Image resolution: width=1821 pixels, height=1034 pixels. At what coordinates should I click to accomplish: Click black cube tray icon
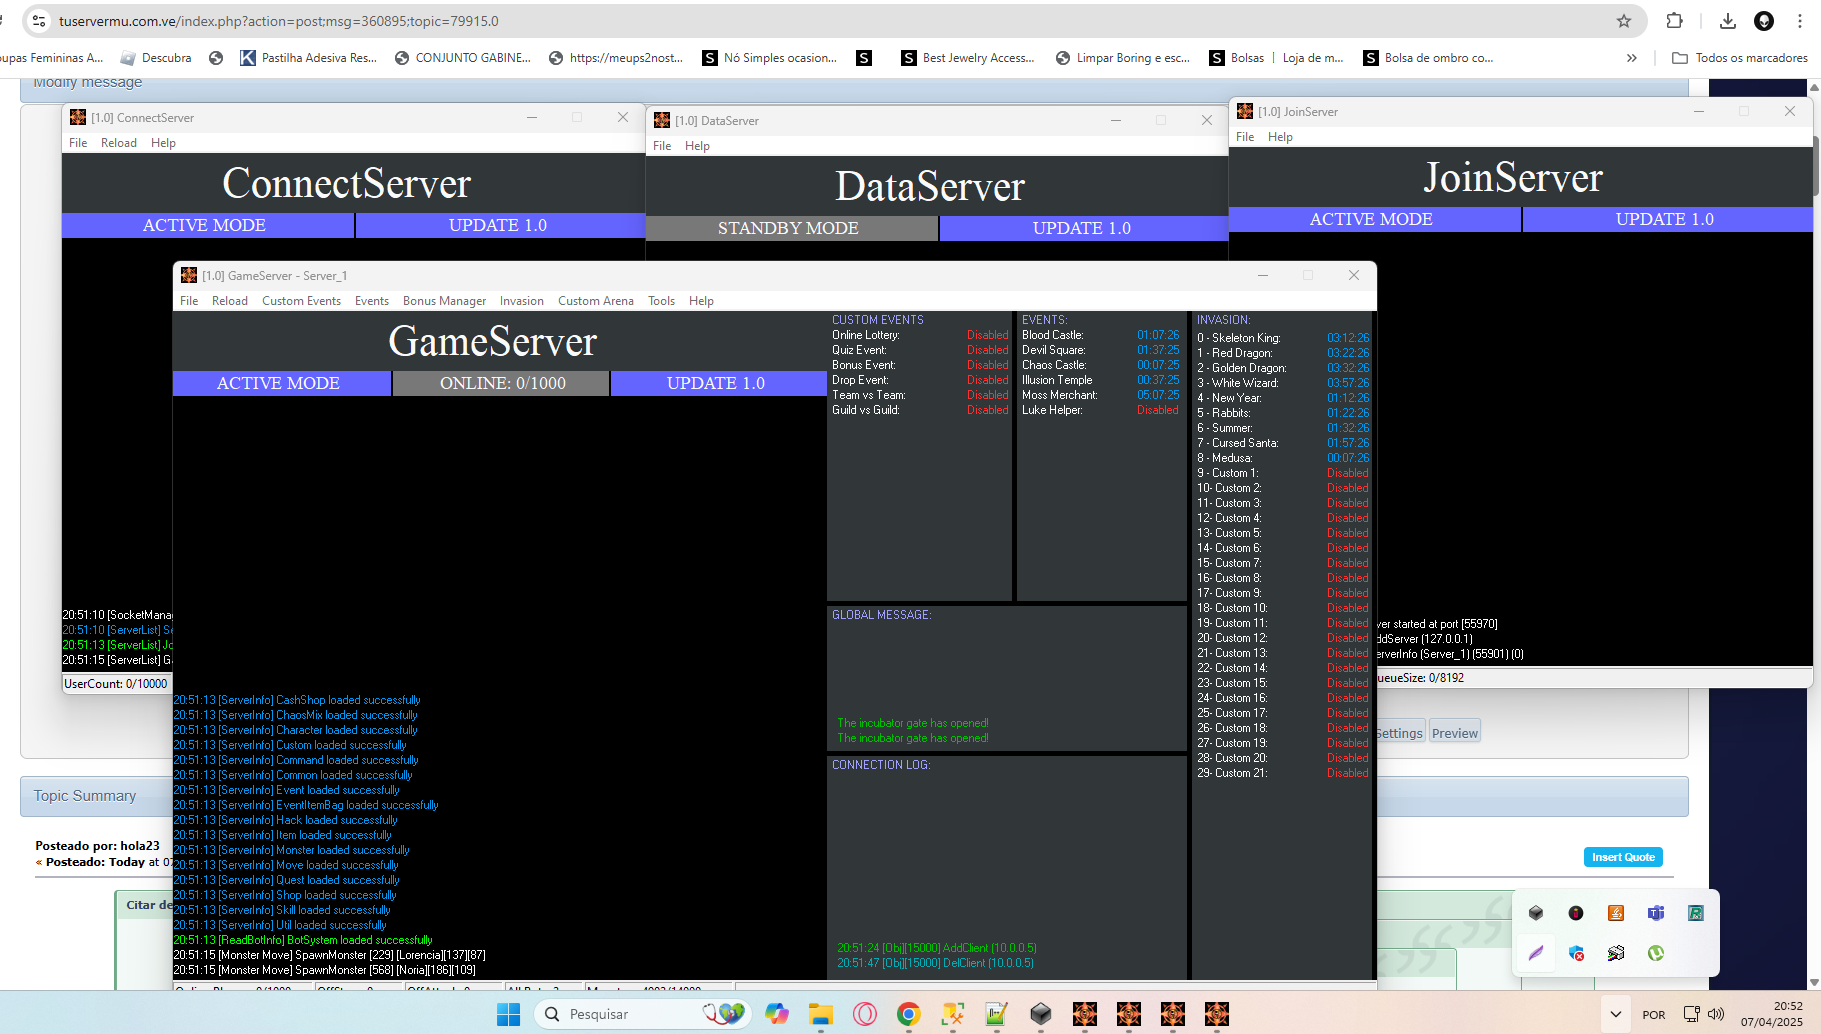click(1536, 913)
